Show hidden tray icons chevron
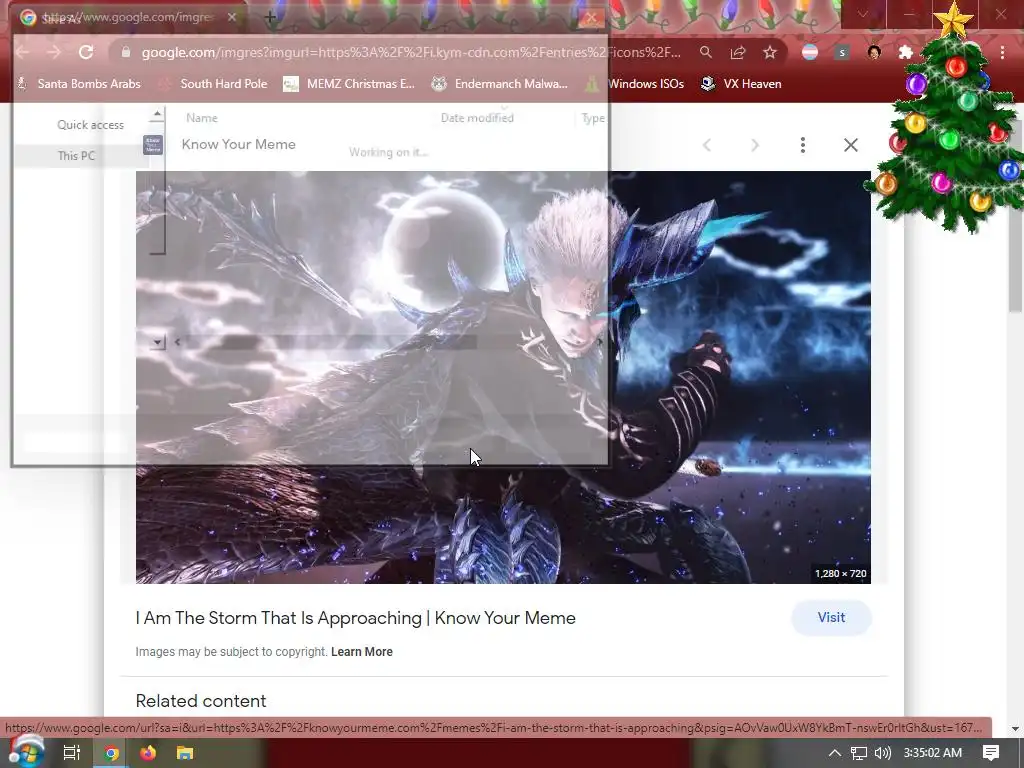The width and height of the screenshot is (1024, 768). click(x=835, y=753)
